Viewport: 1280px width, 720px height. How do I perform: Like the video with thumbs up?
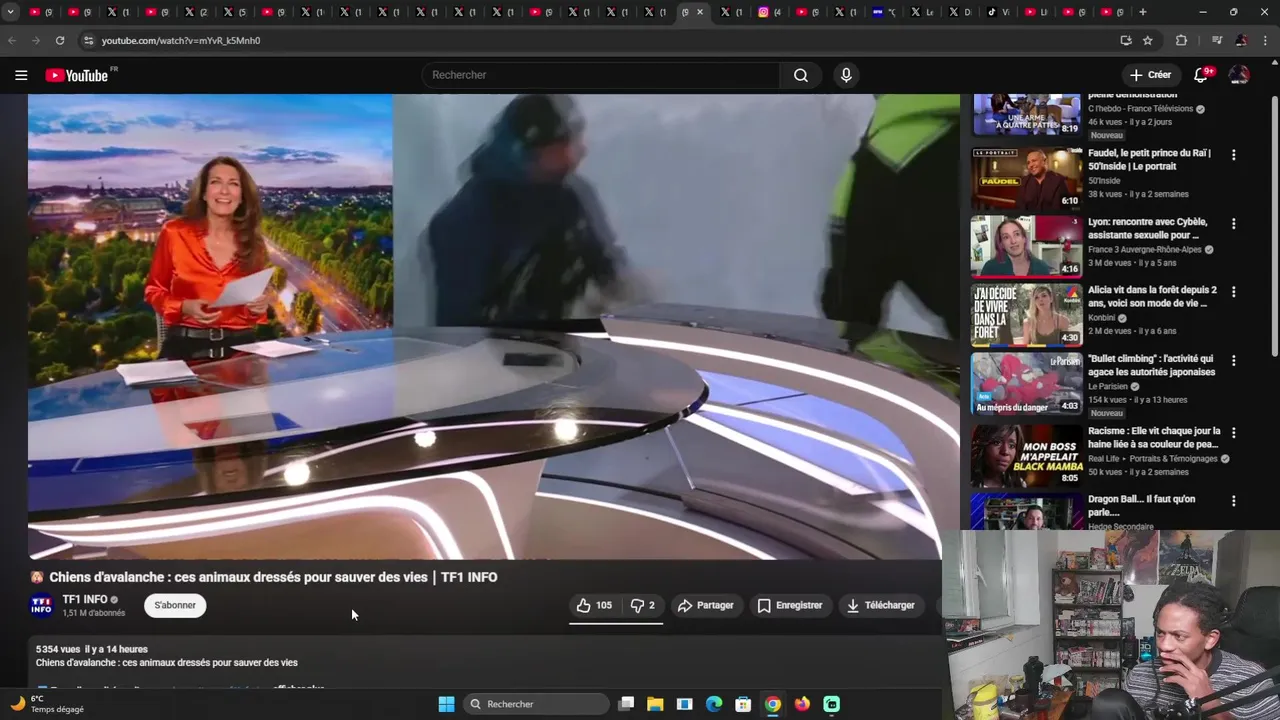(x=594, y=605)
